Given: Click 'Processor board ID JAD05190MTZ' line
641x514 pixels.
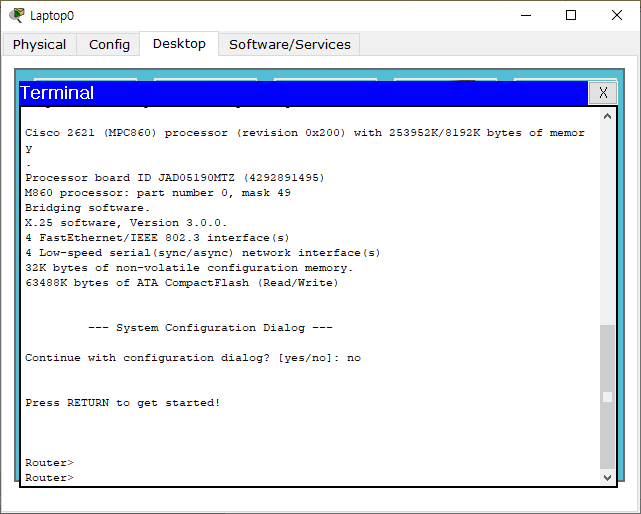Looking at the screenshot, I should 175,178.
